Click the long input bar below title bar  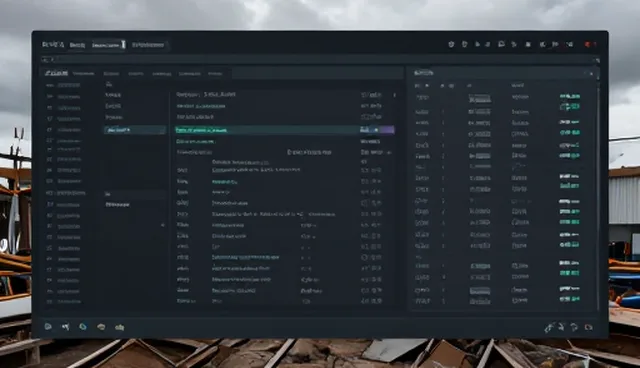coord(320,60)
